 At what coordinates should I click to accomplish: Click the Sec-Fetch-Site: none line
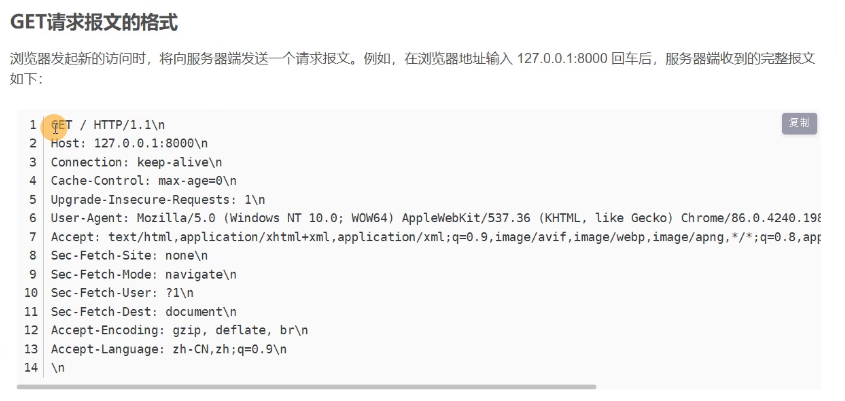[129, 255]
